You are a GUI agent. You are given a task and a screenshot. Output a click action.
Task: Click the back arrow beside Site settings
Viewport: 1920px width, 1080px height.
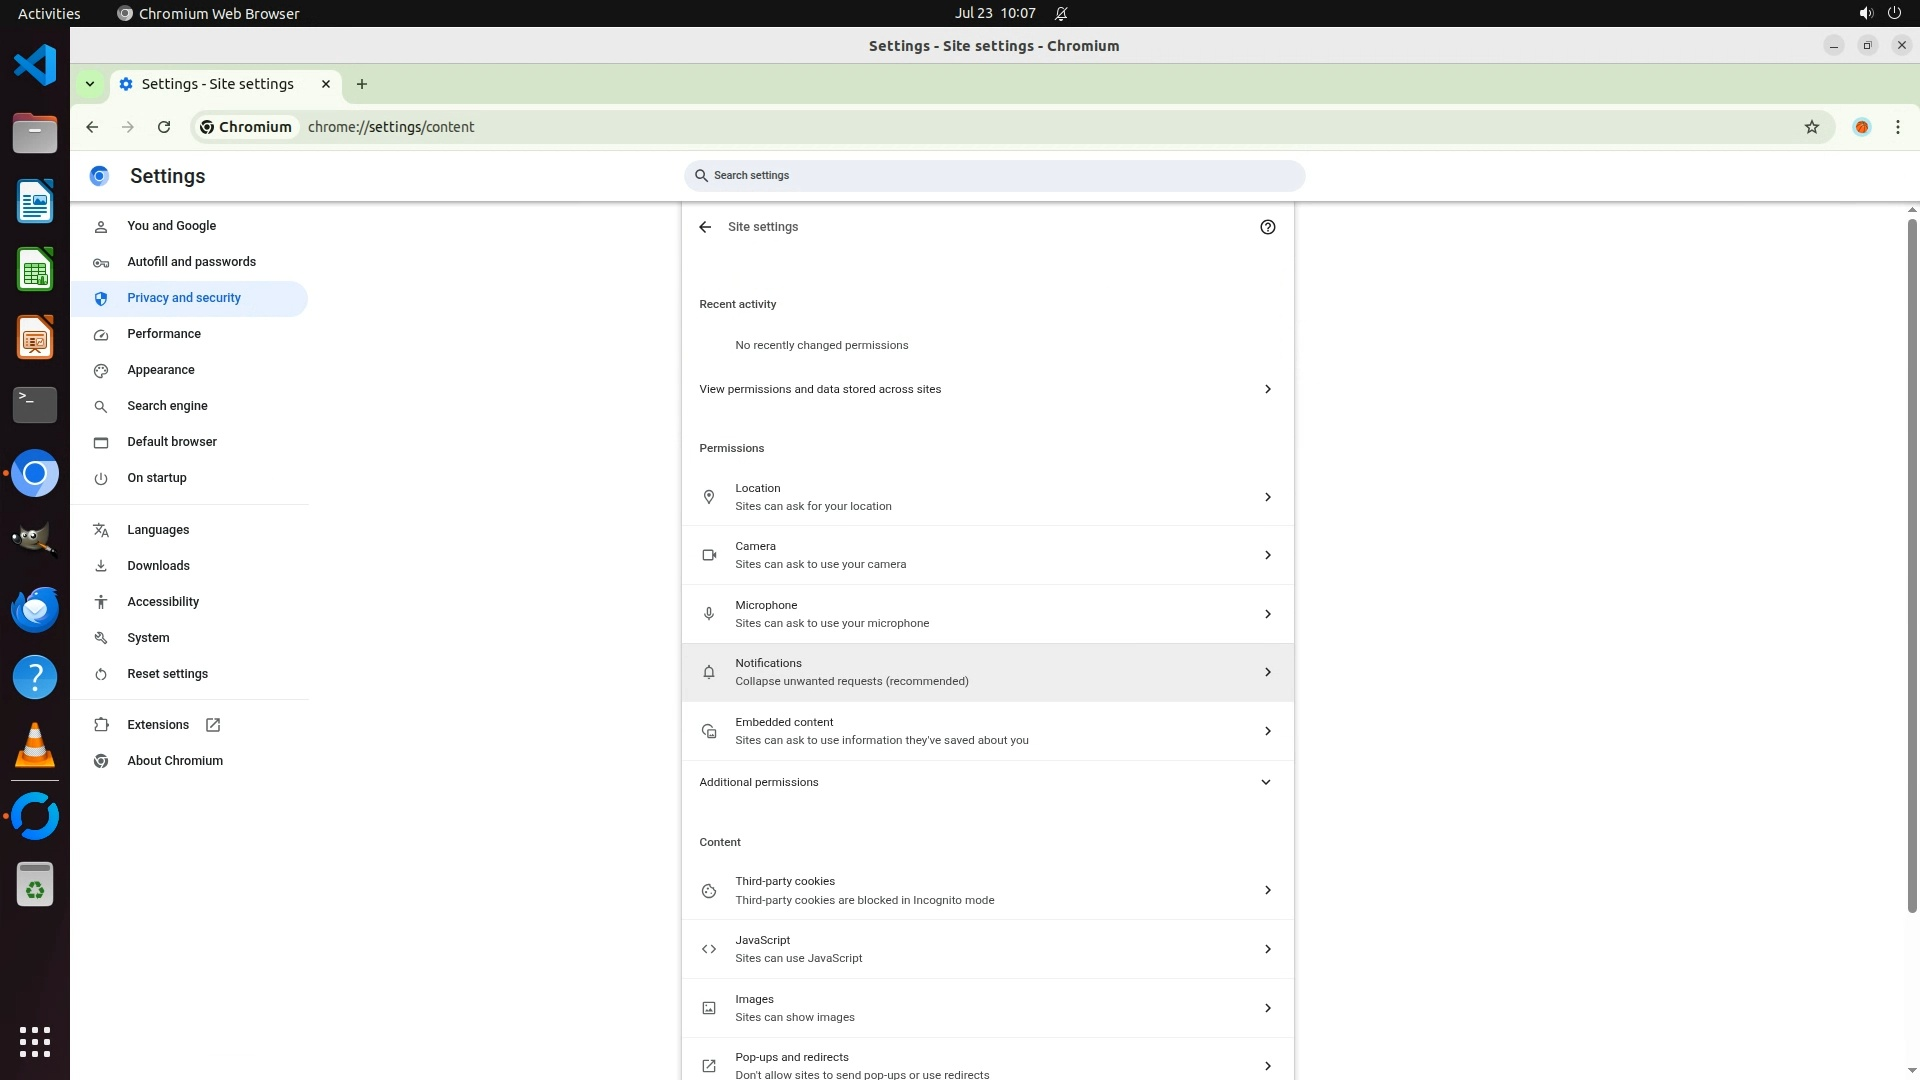click(x=705, y=227)
